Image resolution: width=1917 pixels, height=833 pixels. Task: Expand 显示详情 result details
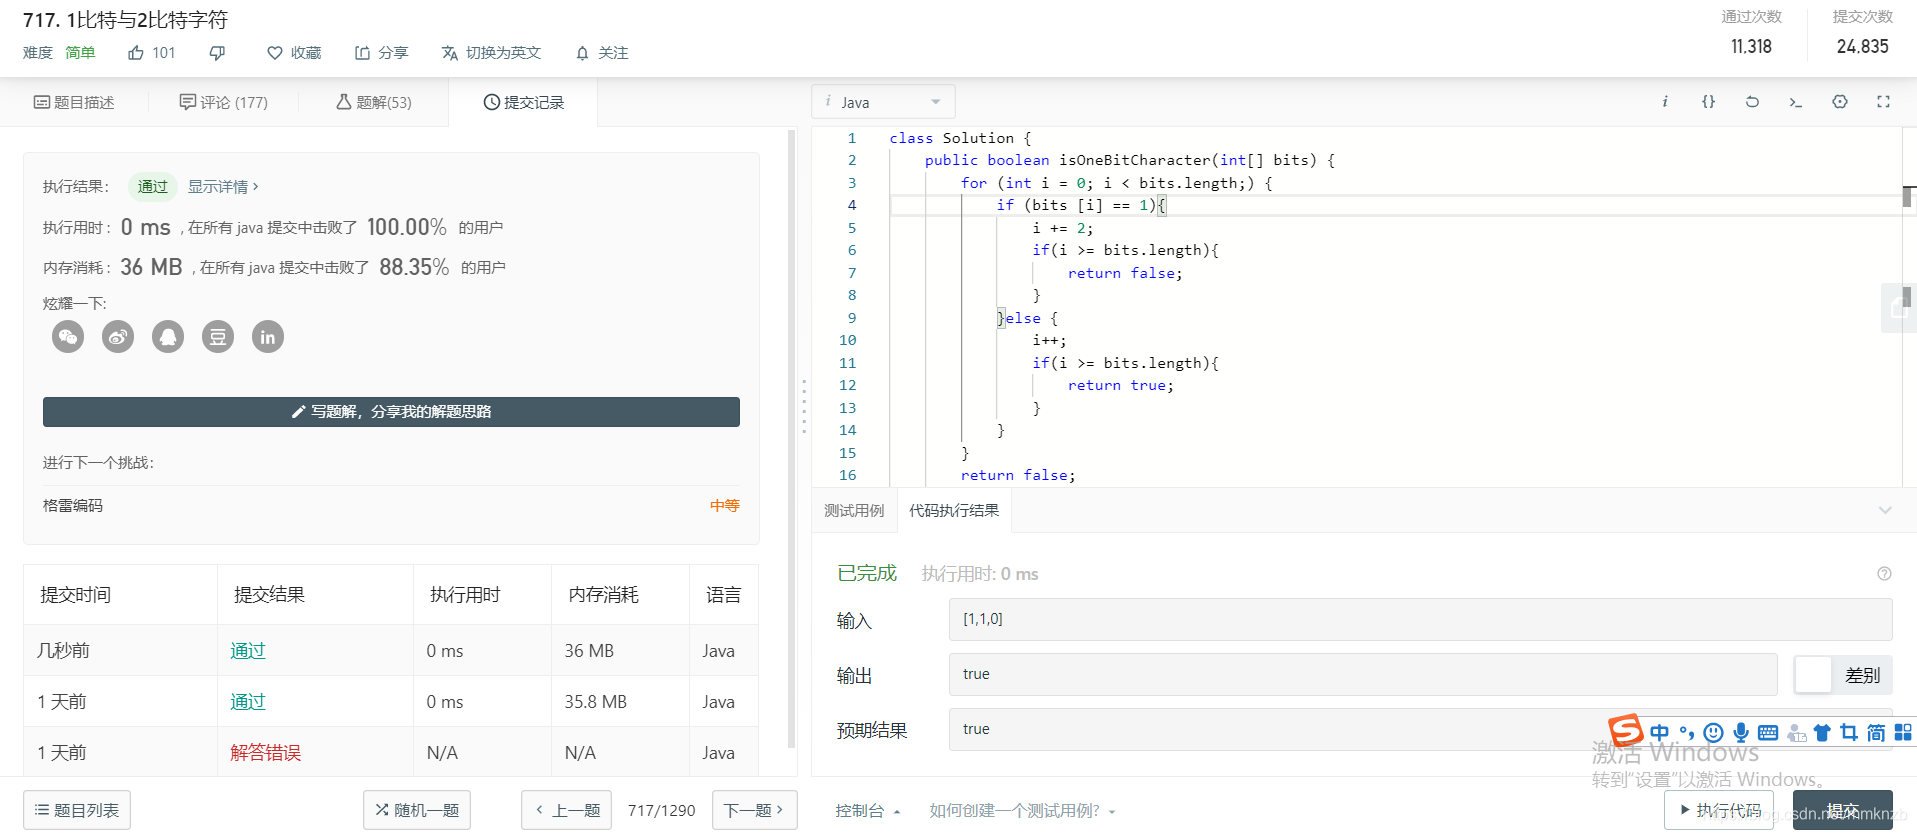tap(223, 187)
